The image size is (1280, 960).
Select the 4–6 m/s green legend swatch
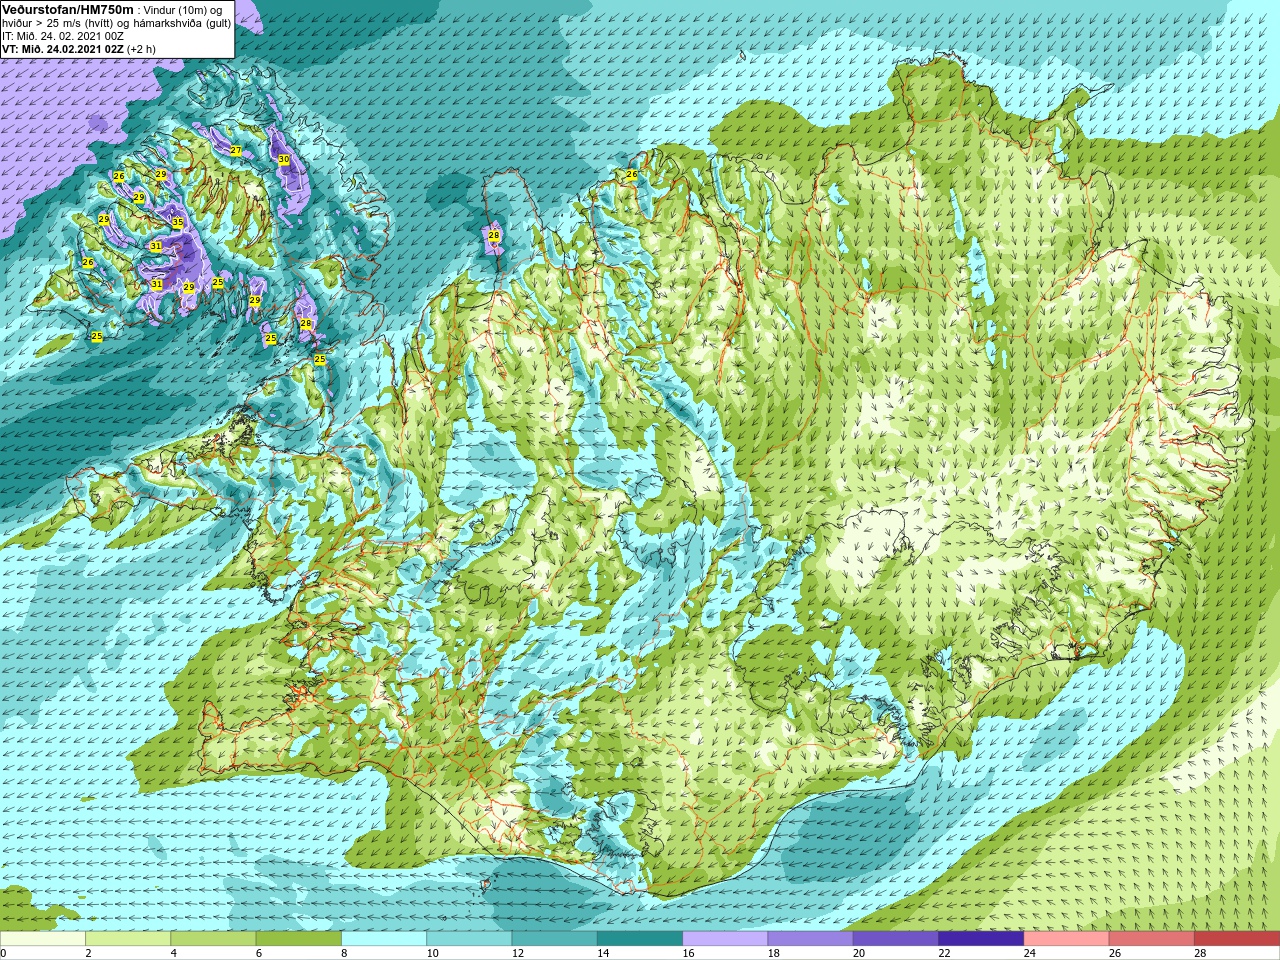pos(213,939)
